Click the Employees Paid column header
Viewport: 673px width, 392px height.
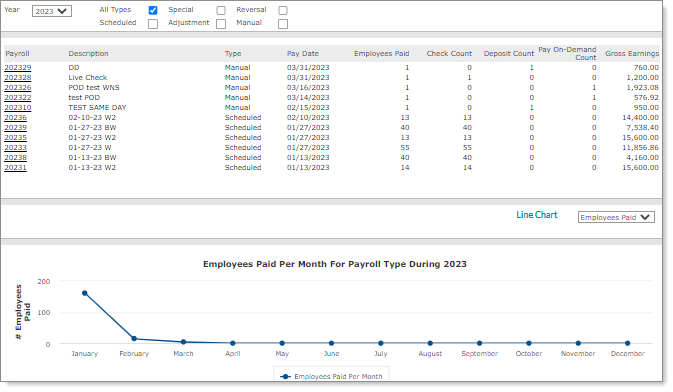(382, 54)
